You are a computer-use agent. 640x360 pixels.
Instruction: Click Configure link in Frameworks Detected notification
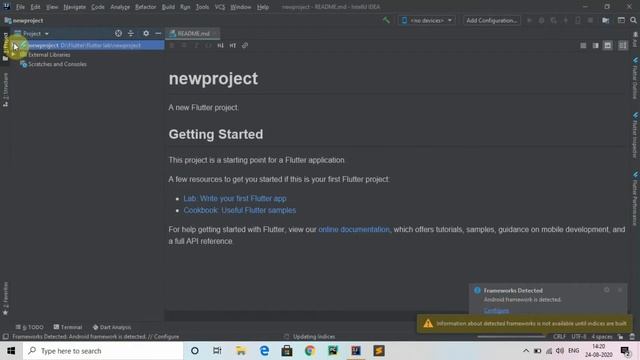pyautogui.click(x=496, y=311)
